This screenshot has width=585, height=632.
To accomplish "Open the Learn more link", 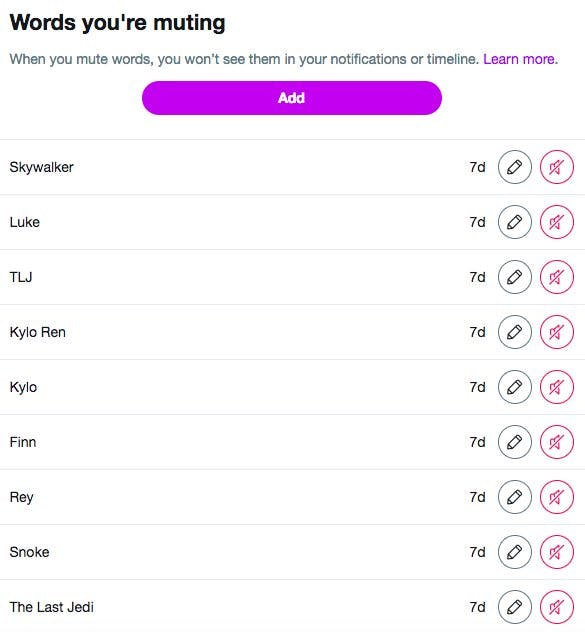I will click(x=520, y=59).
